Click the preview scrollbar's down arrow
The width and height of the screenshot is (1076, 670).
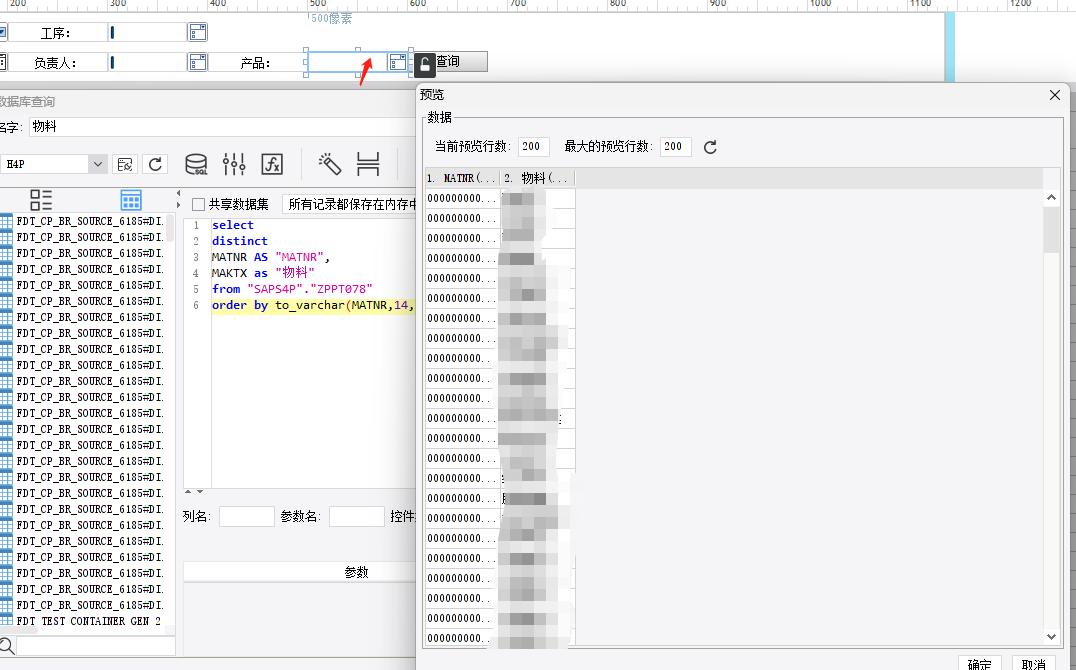1051,636
